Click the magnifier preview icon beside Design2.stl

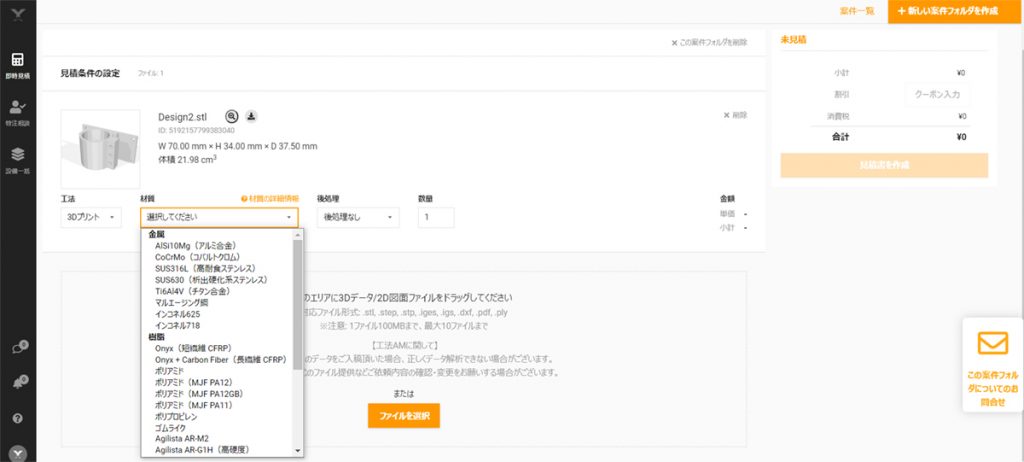(x=232, y=116)
